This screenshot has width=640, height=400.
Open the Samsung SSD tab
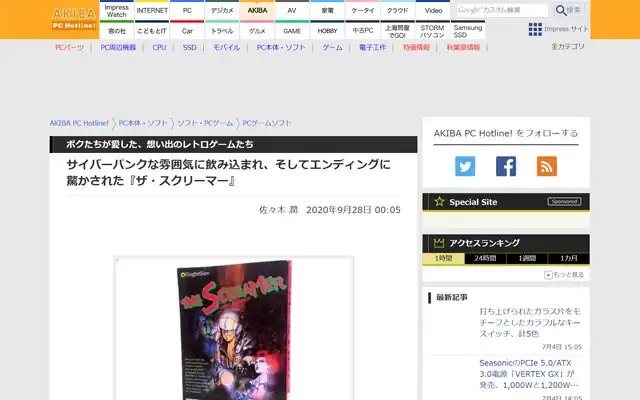tap(468, 31)
